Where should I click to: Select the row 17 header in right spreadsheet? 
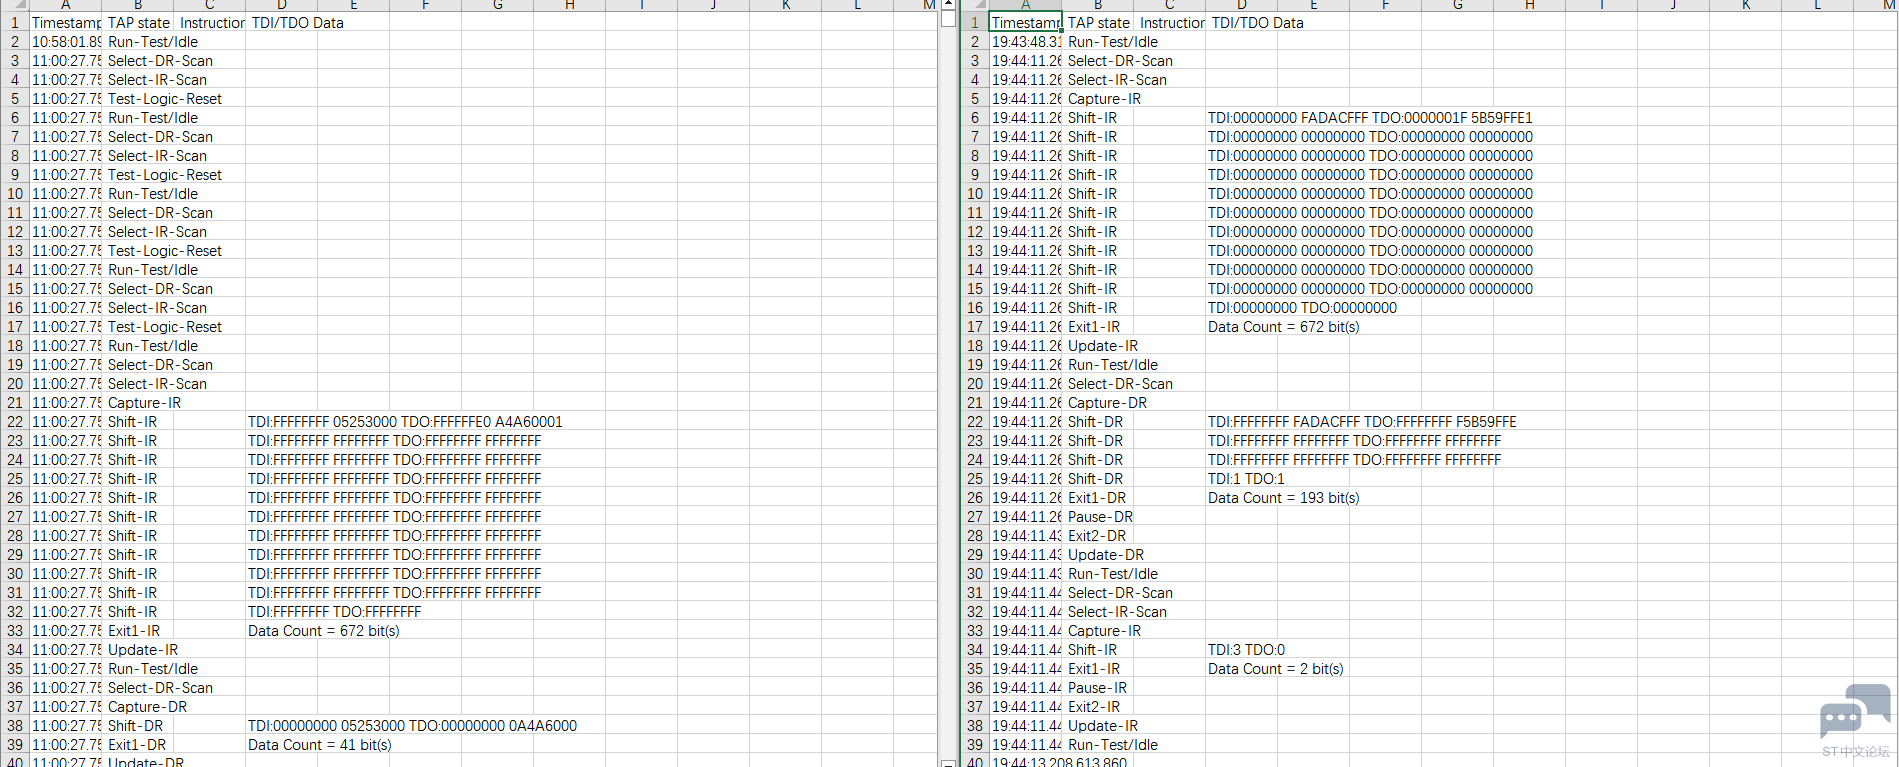click(x=975, y=326)
